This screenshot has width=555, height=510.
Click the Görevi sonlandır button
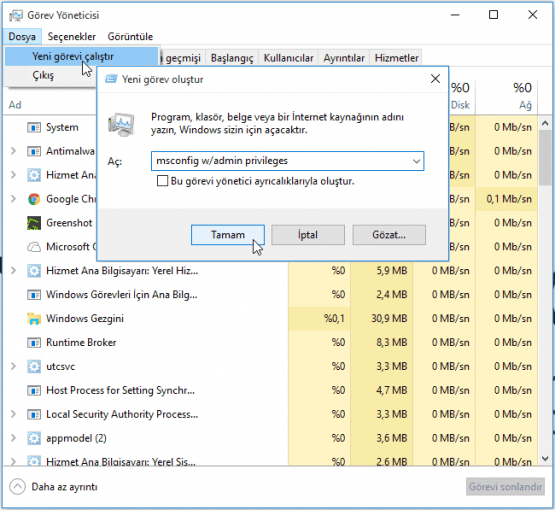point(505,487)
